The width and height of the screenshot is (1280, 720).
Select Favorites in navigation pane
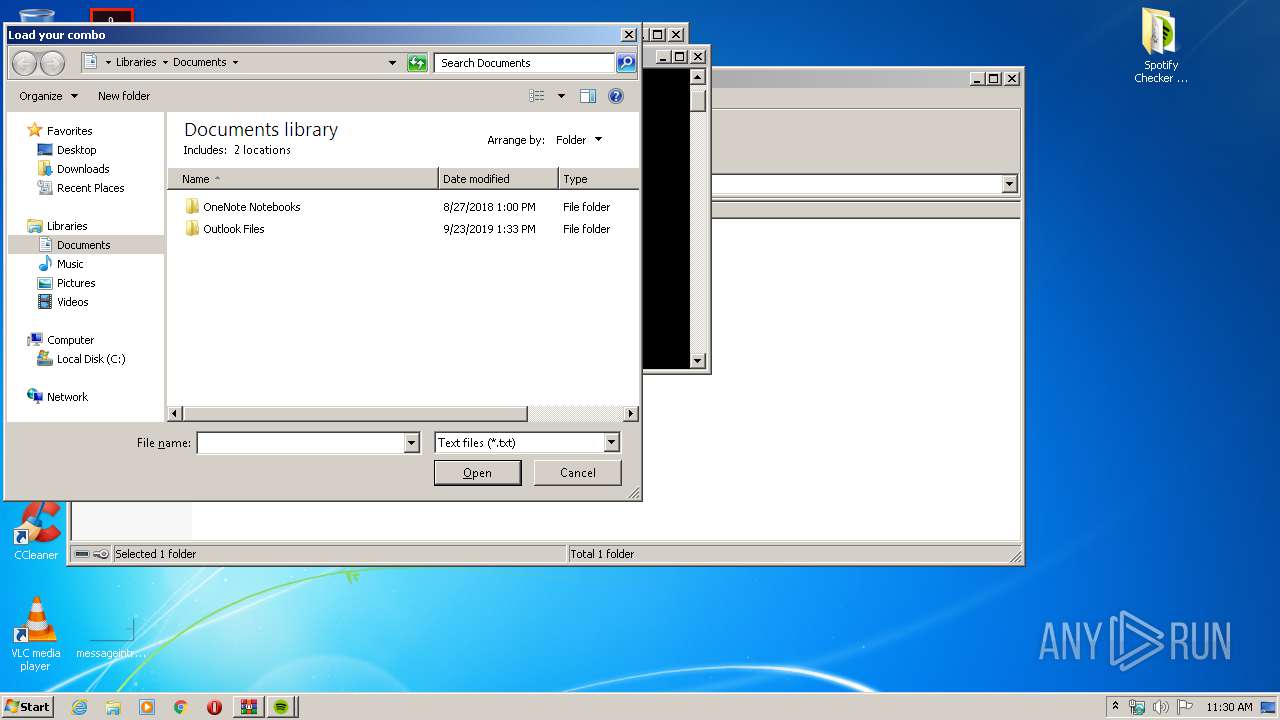[x=69, y=131]
